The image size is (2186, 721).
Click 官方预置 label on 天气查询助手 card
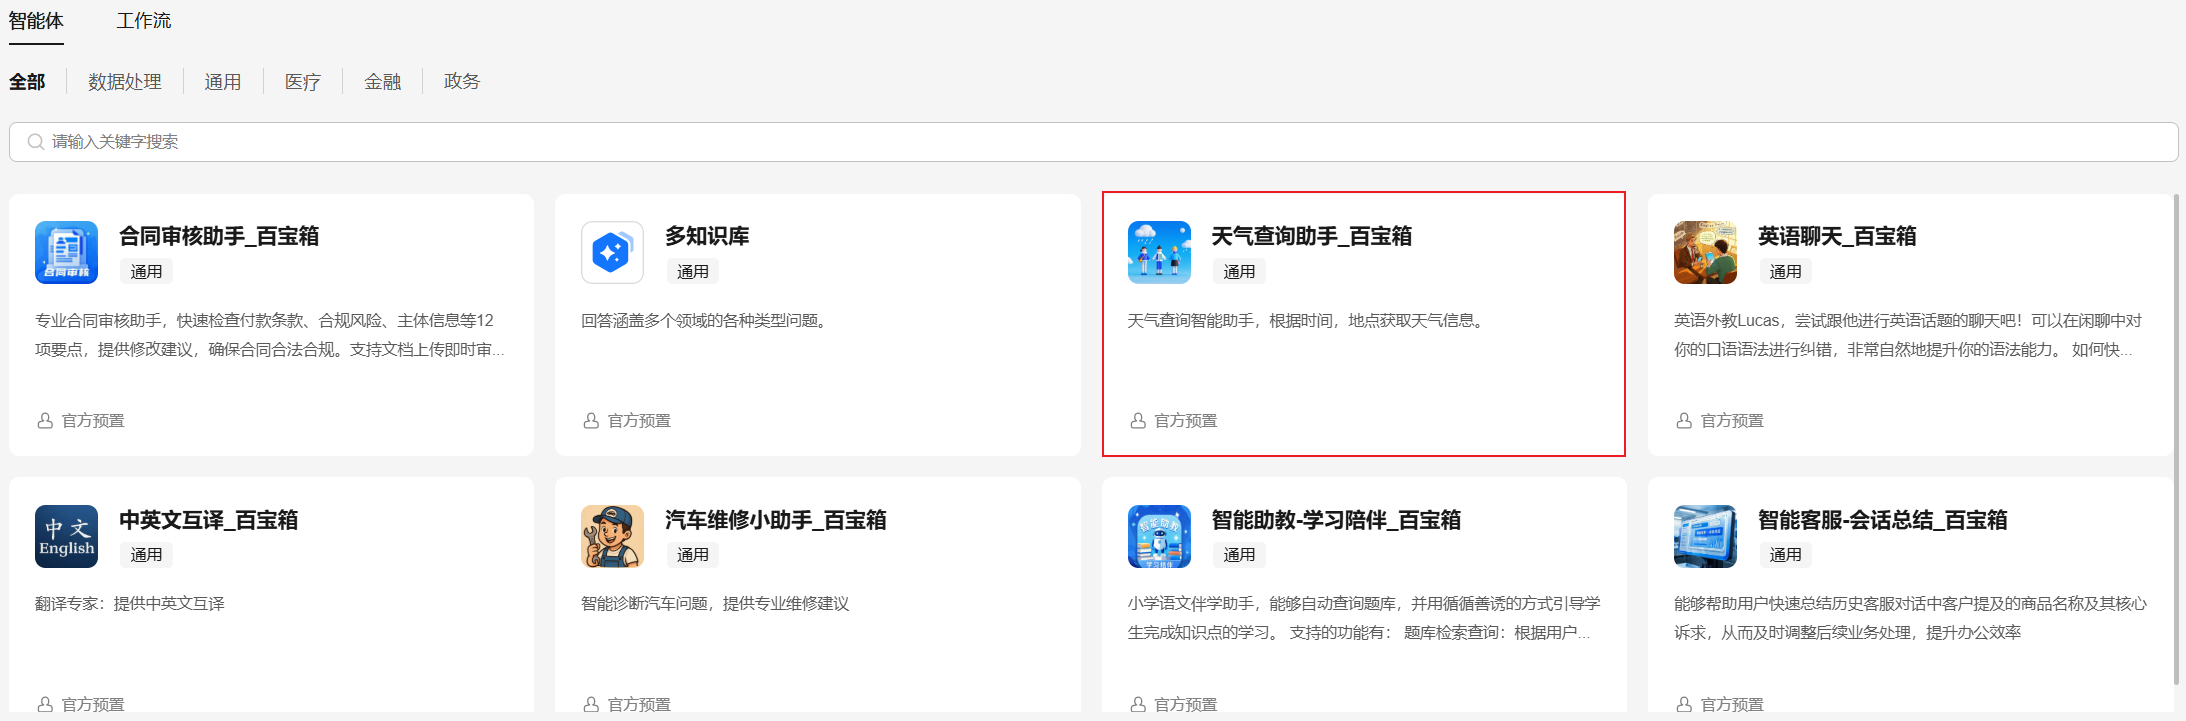click(1186, 421)
